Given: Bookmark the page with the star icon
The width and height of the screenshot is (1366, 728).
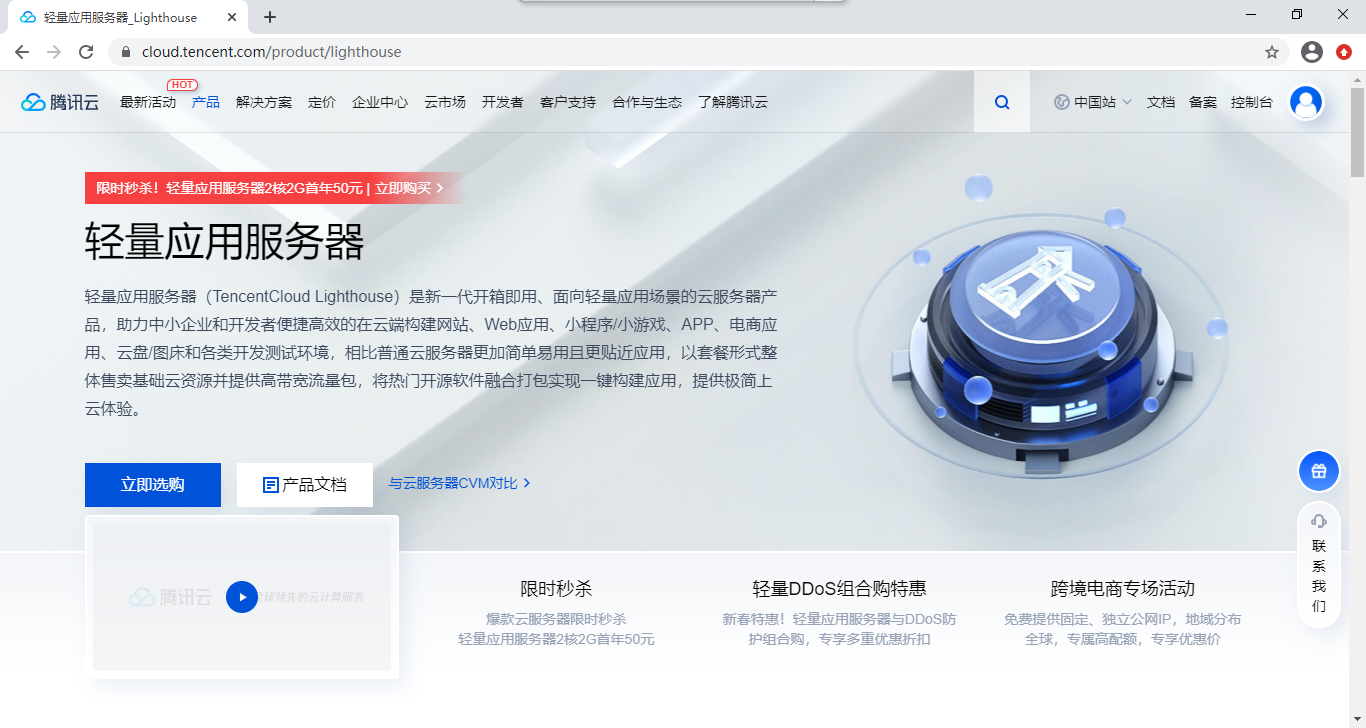Looking at the screenshot, I should (1270, 51).
